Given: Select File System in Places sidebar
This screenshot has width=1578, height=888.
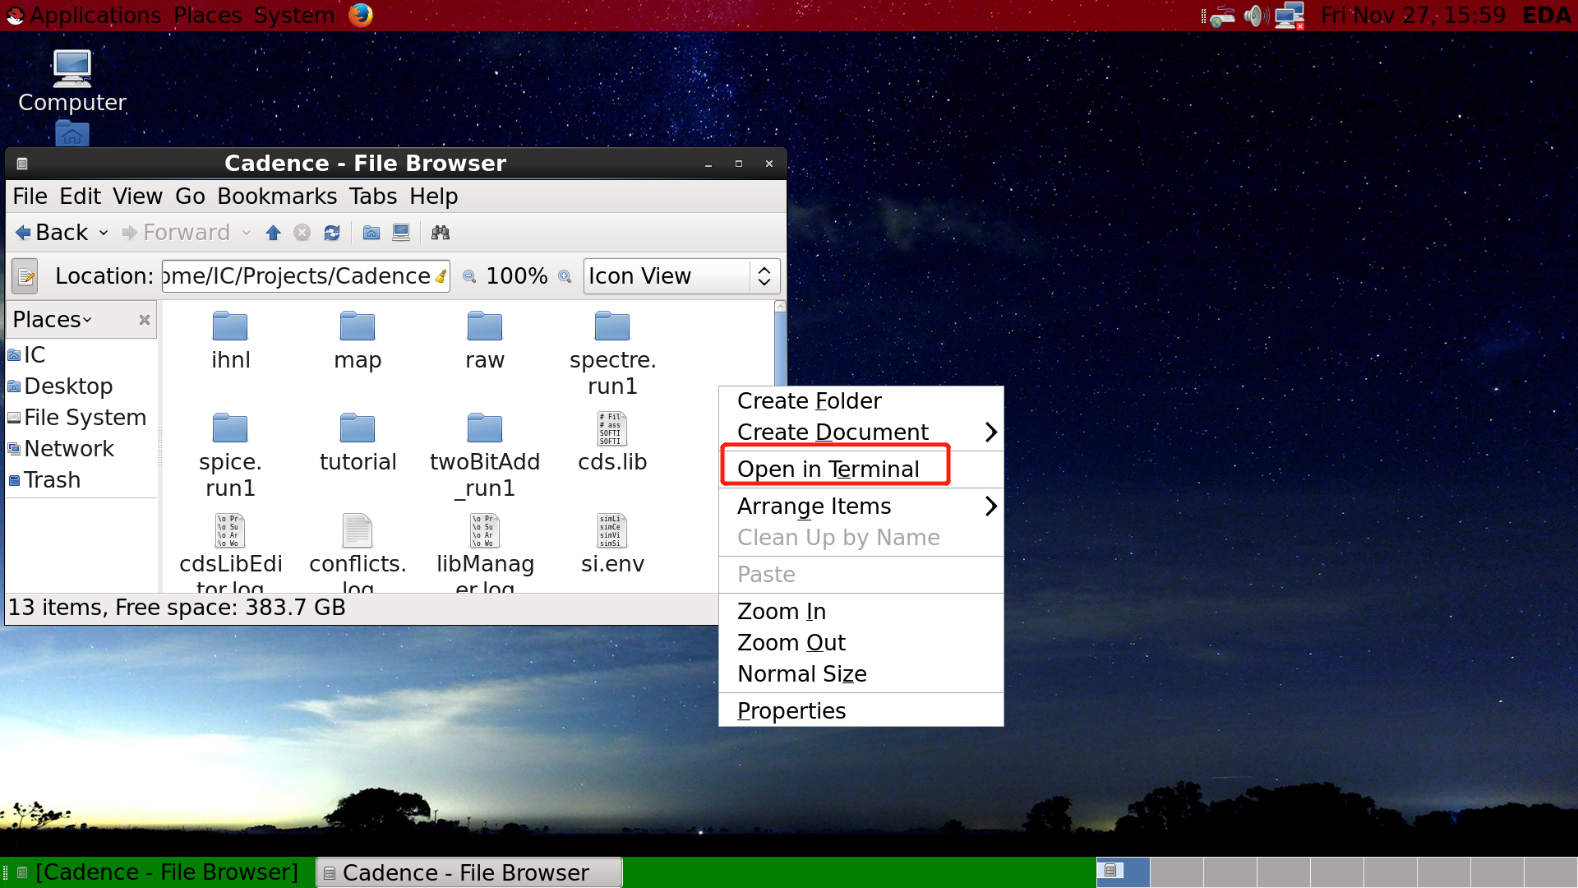Looking at the screenshot, I should tap(84, 417).
